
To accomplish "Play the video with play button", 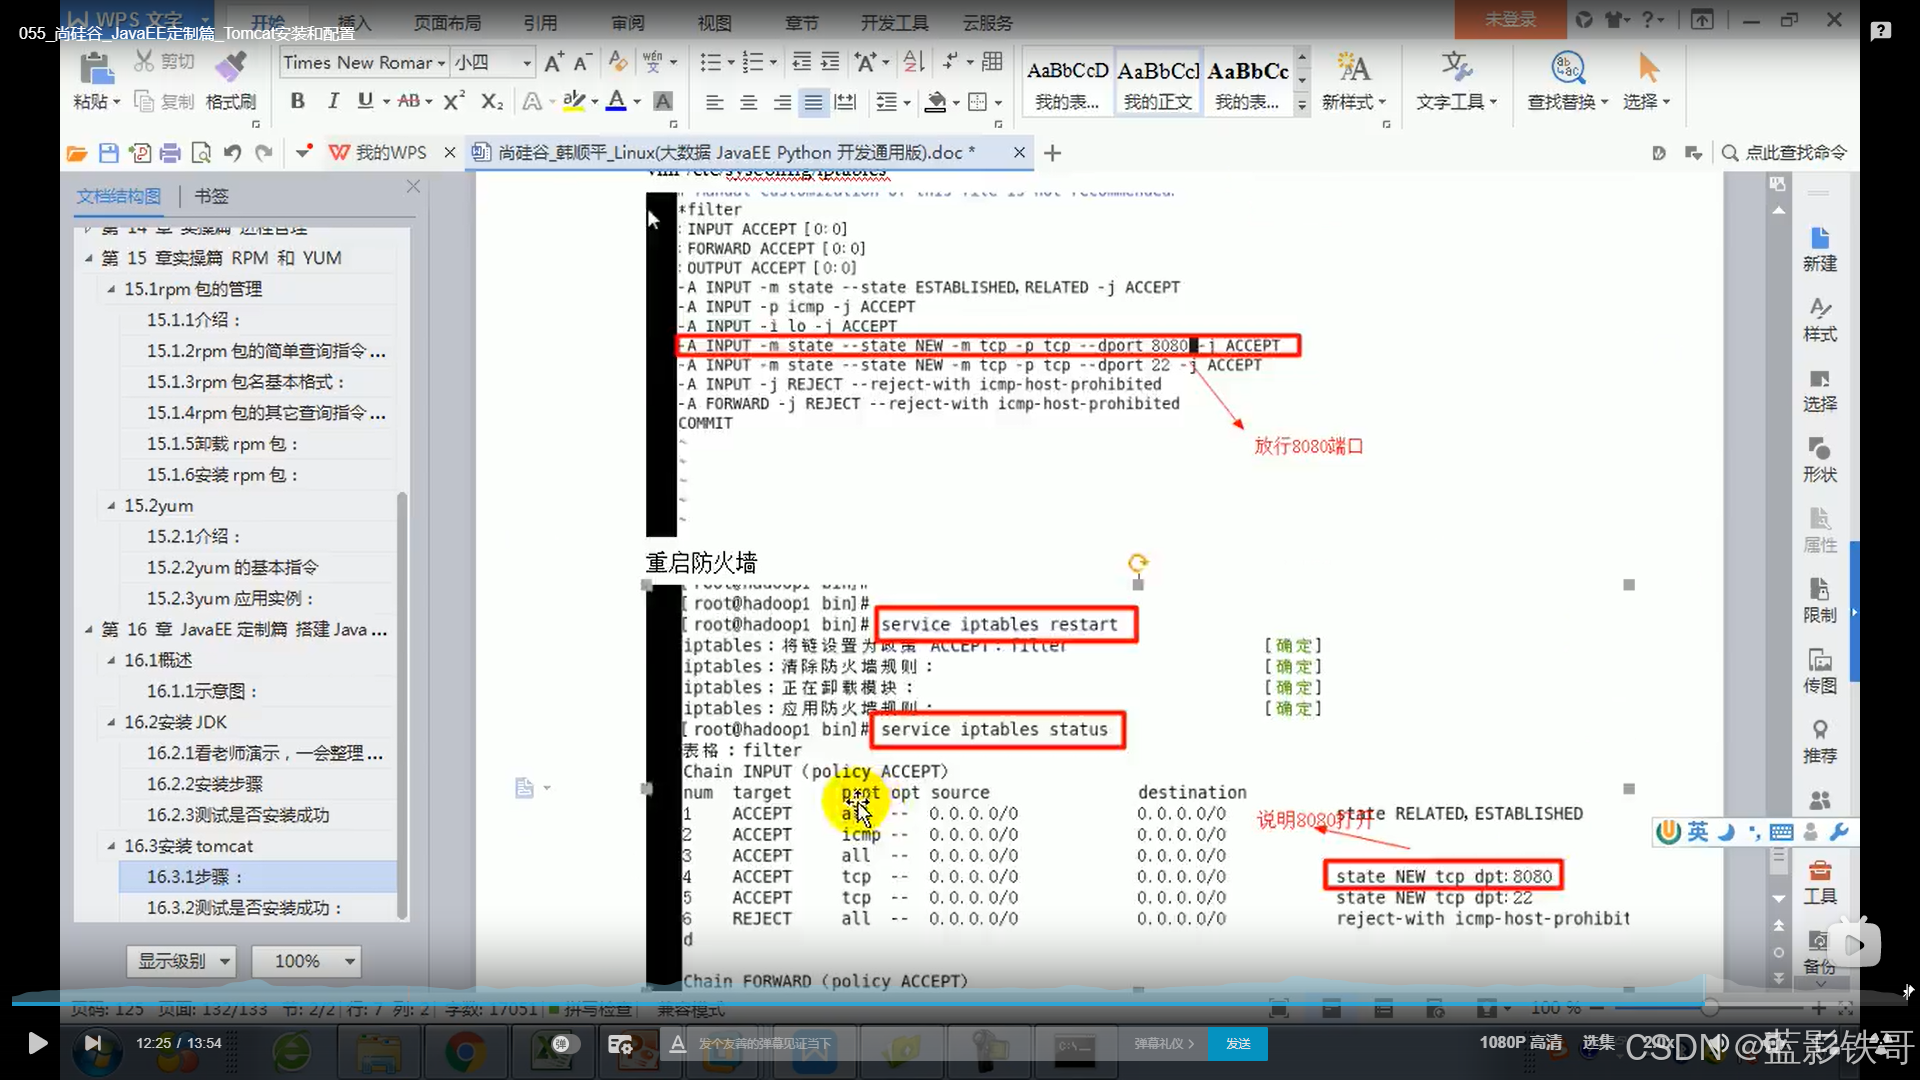I will (x=37, y=1043).
